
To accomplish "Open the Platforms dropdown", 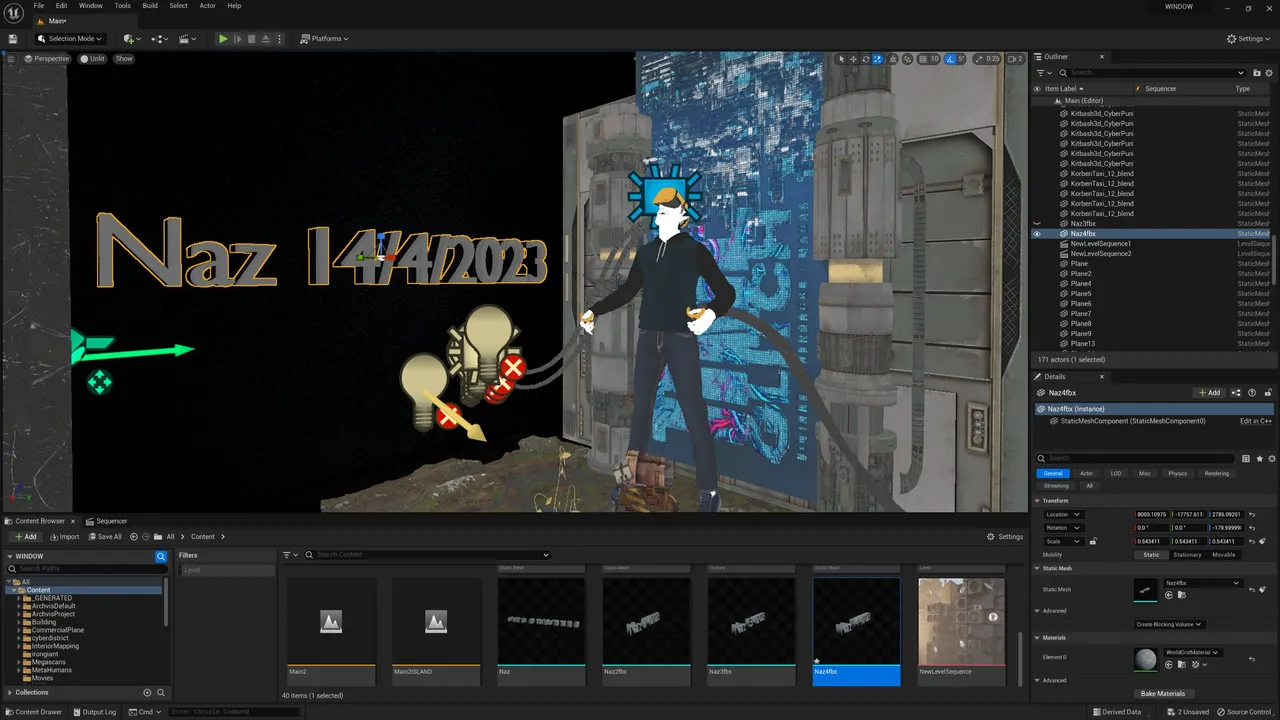I will (x=324, y=39).
